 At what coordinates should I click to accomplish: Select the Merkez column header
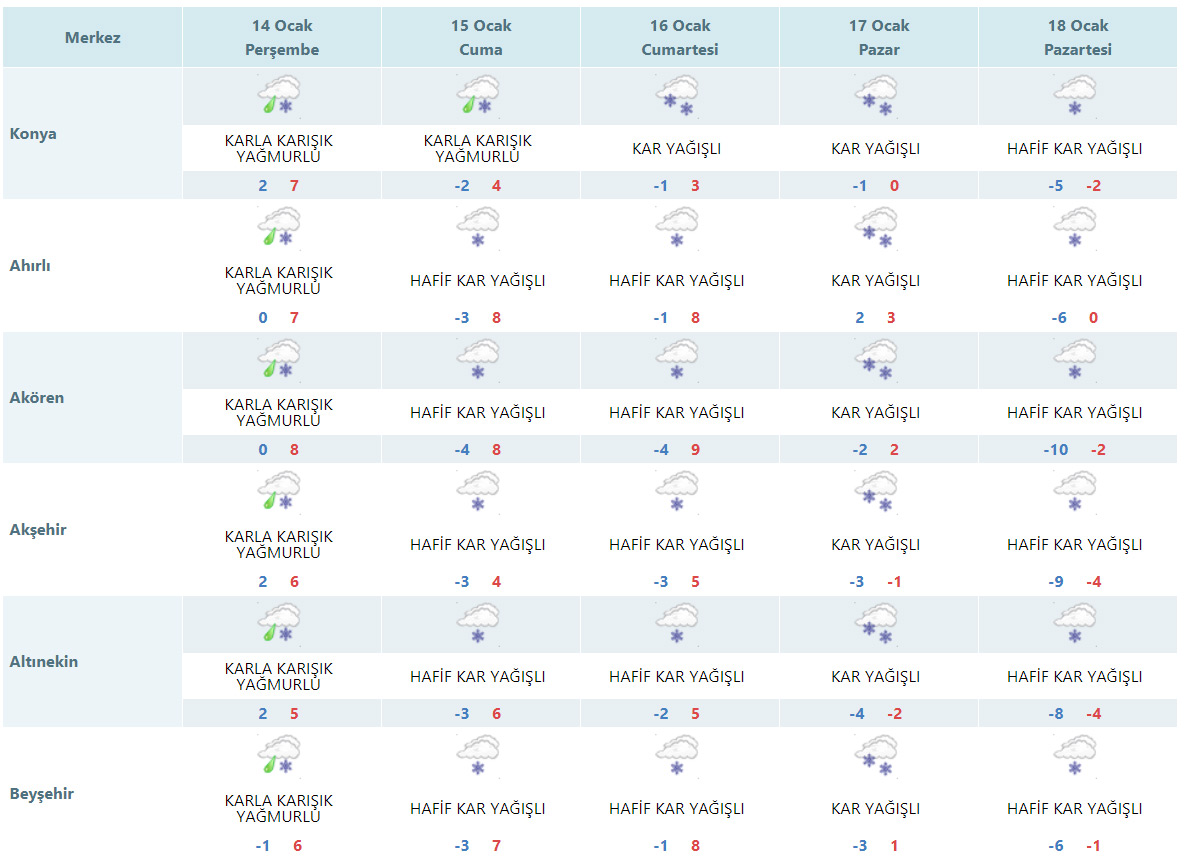click(93, 38)
